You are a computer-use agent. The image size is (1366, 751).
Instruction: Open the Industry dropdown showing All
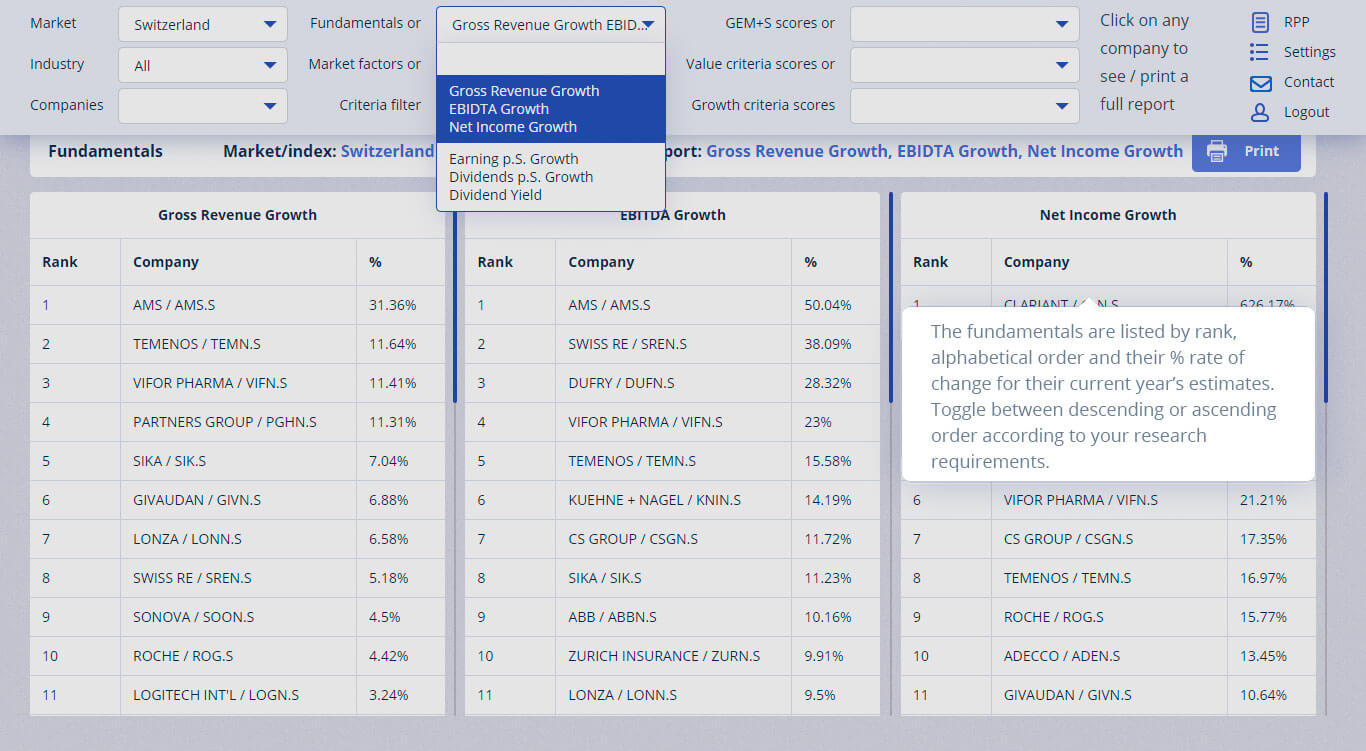pos(203,65)
